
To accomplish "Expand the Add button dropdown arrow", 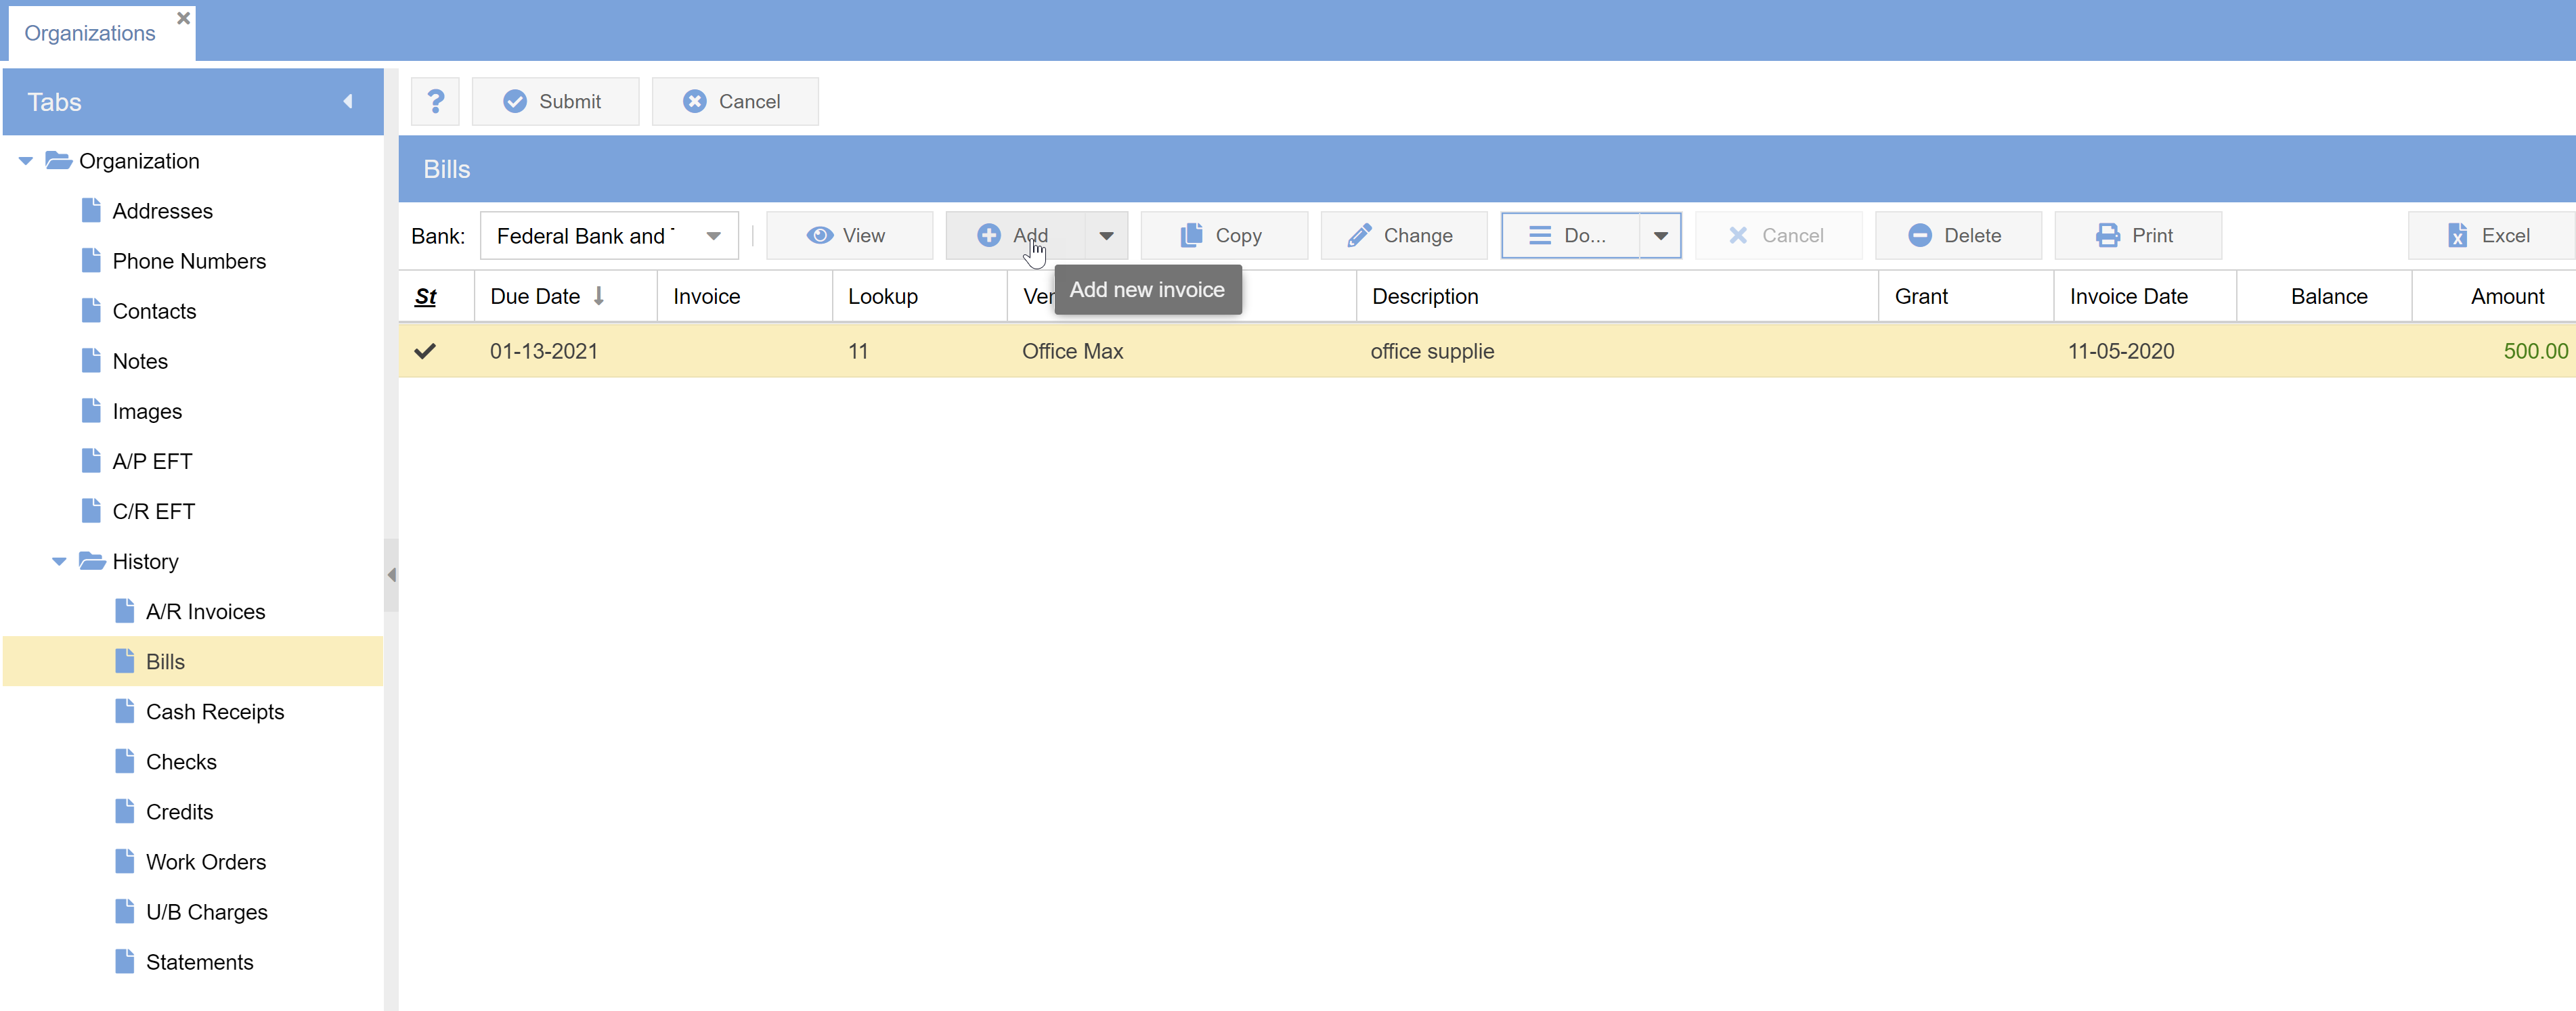I will [1106, 236].
